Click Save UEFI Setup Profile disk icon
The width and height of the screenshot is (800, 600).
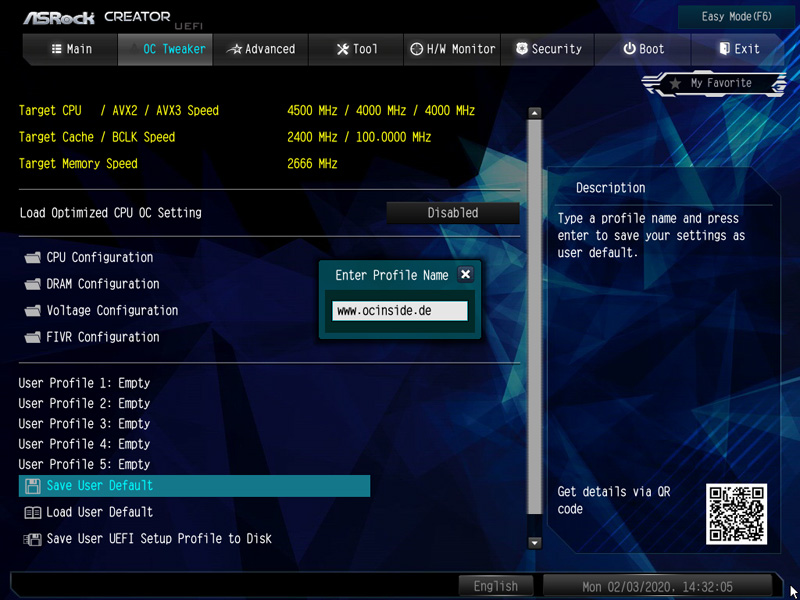pos(33,539)
